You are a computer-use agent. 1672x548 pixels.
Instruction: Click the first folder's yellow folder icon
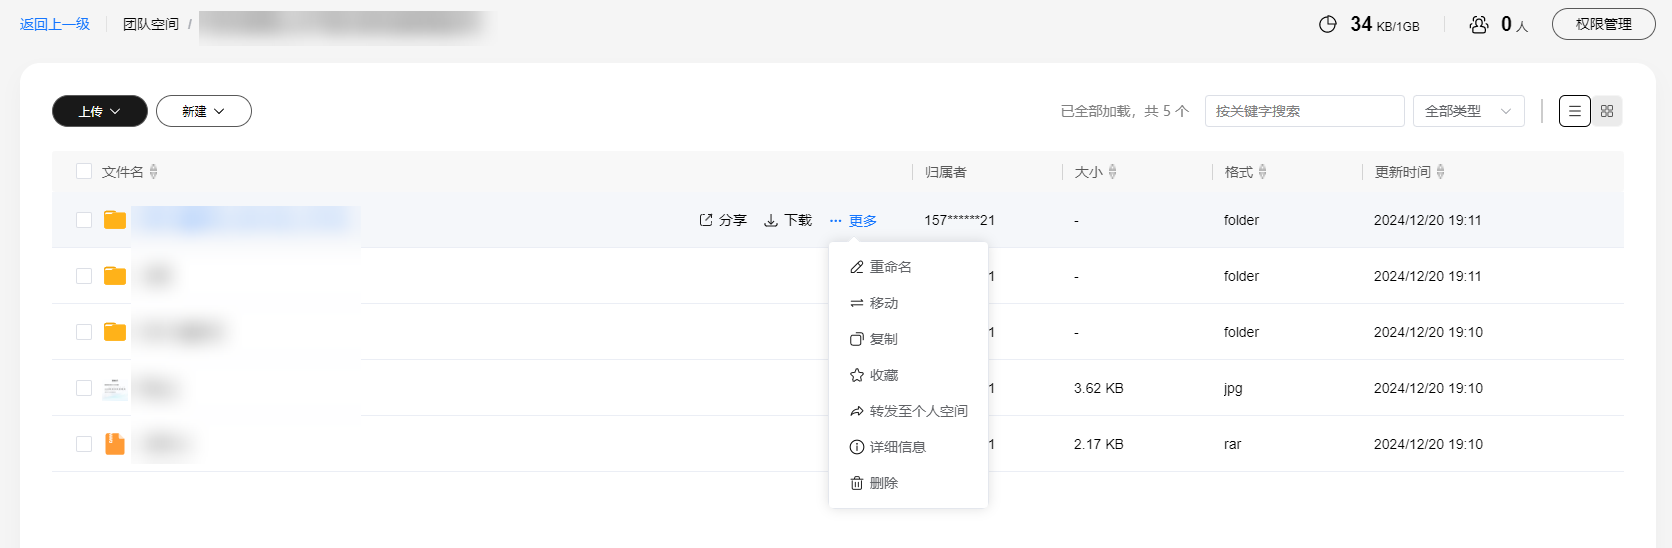(115, 220)
